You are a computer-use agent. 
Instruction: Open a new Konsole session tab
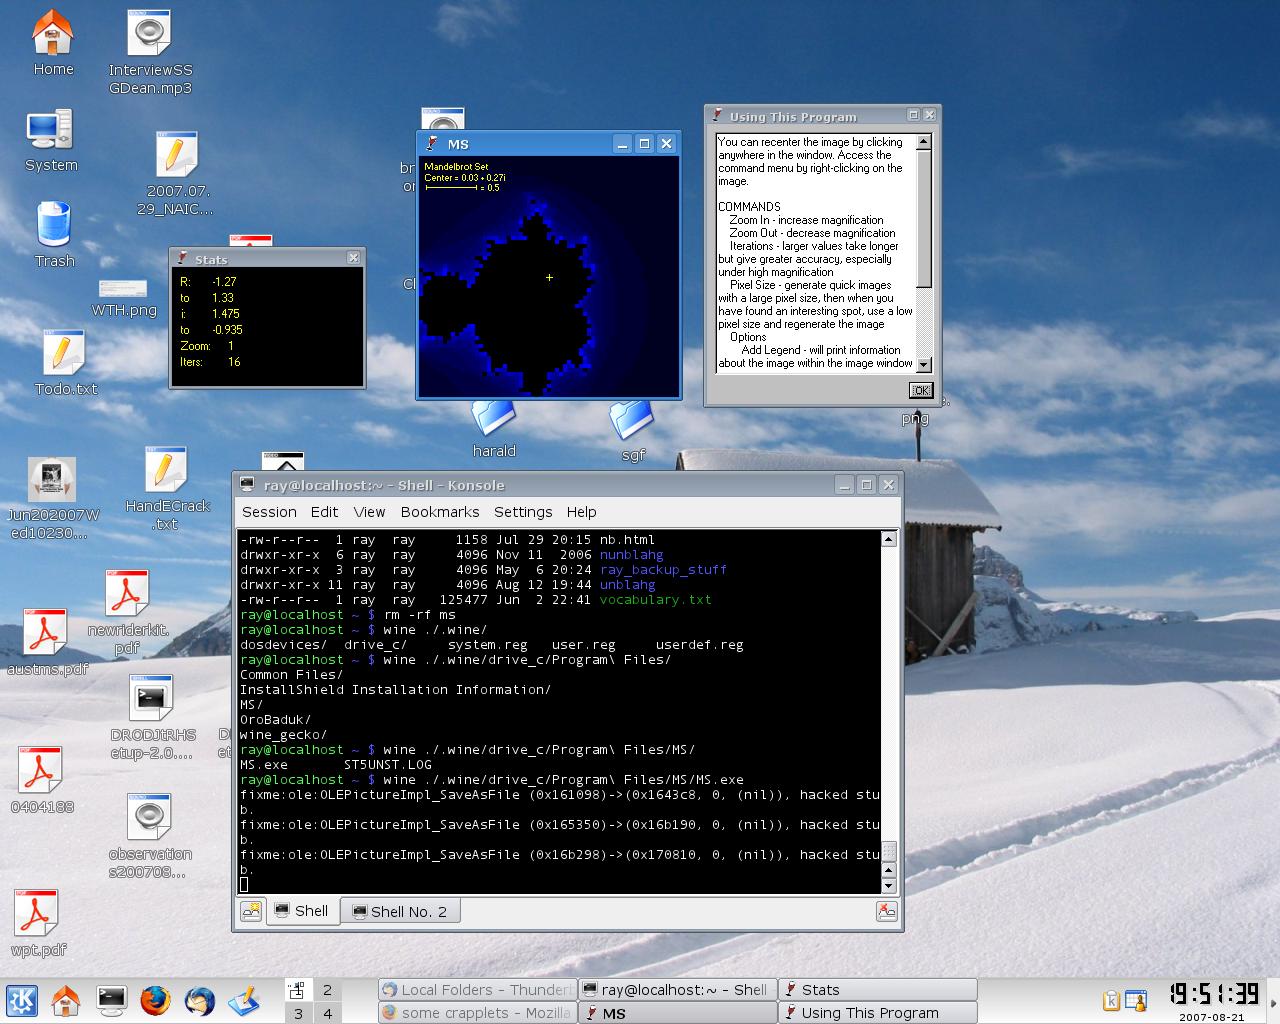251,911
